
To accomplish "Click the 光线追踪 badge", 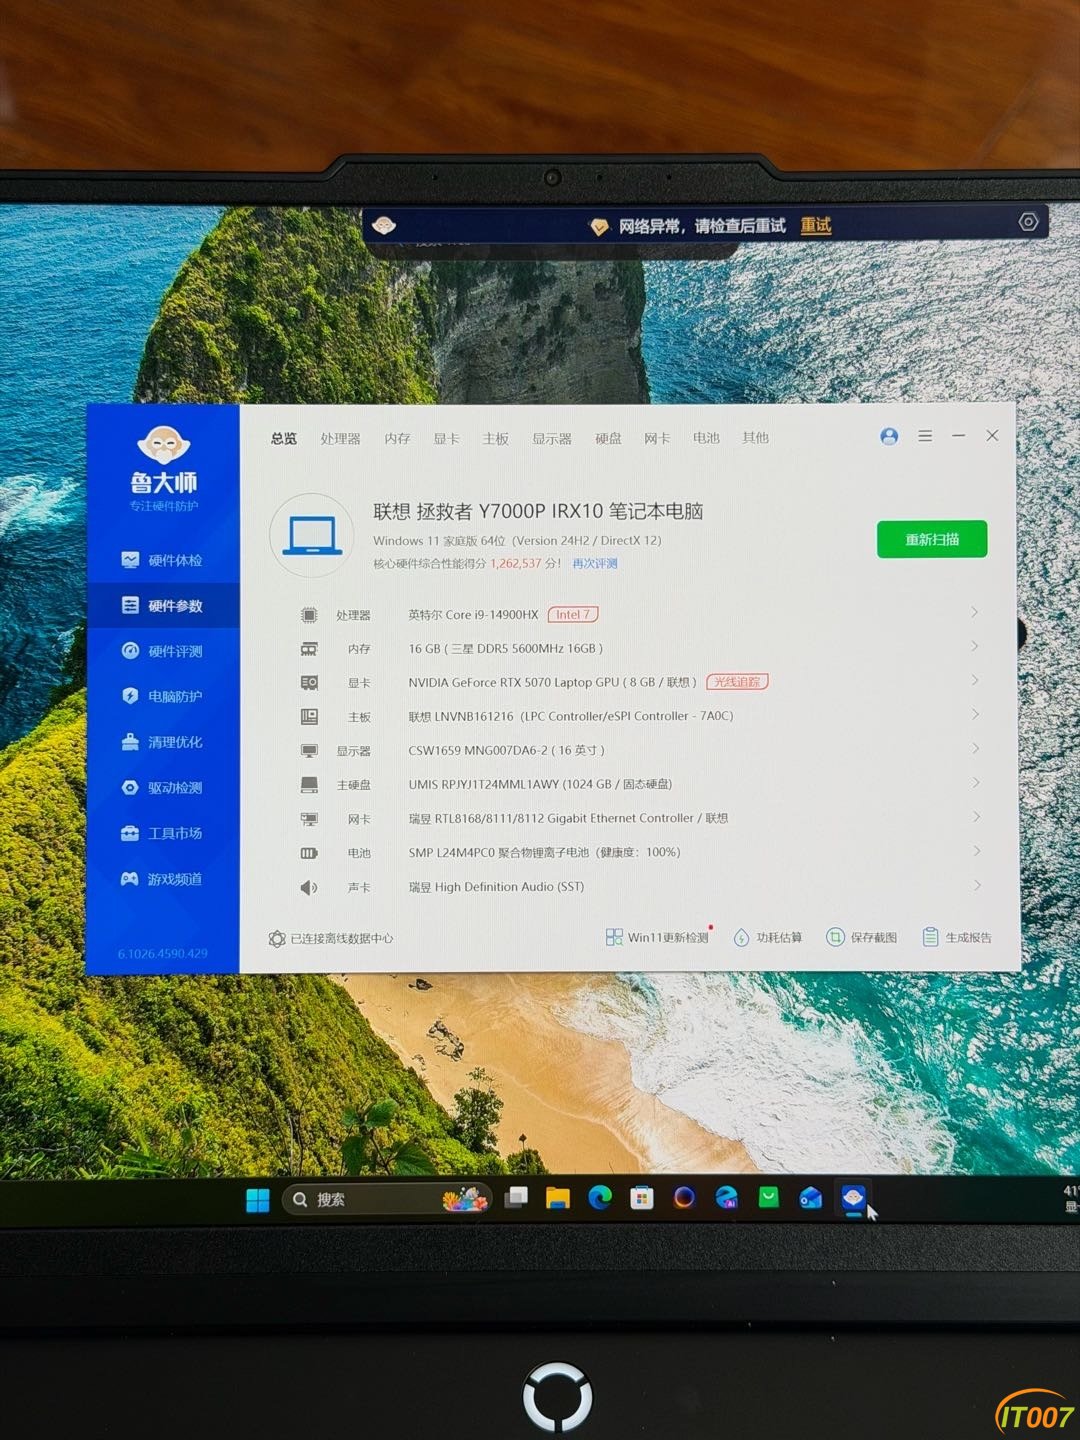I will tap(737, 682).
